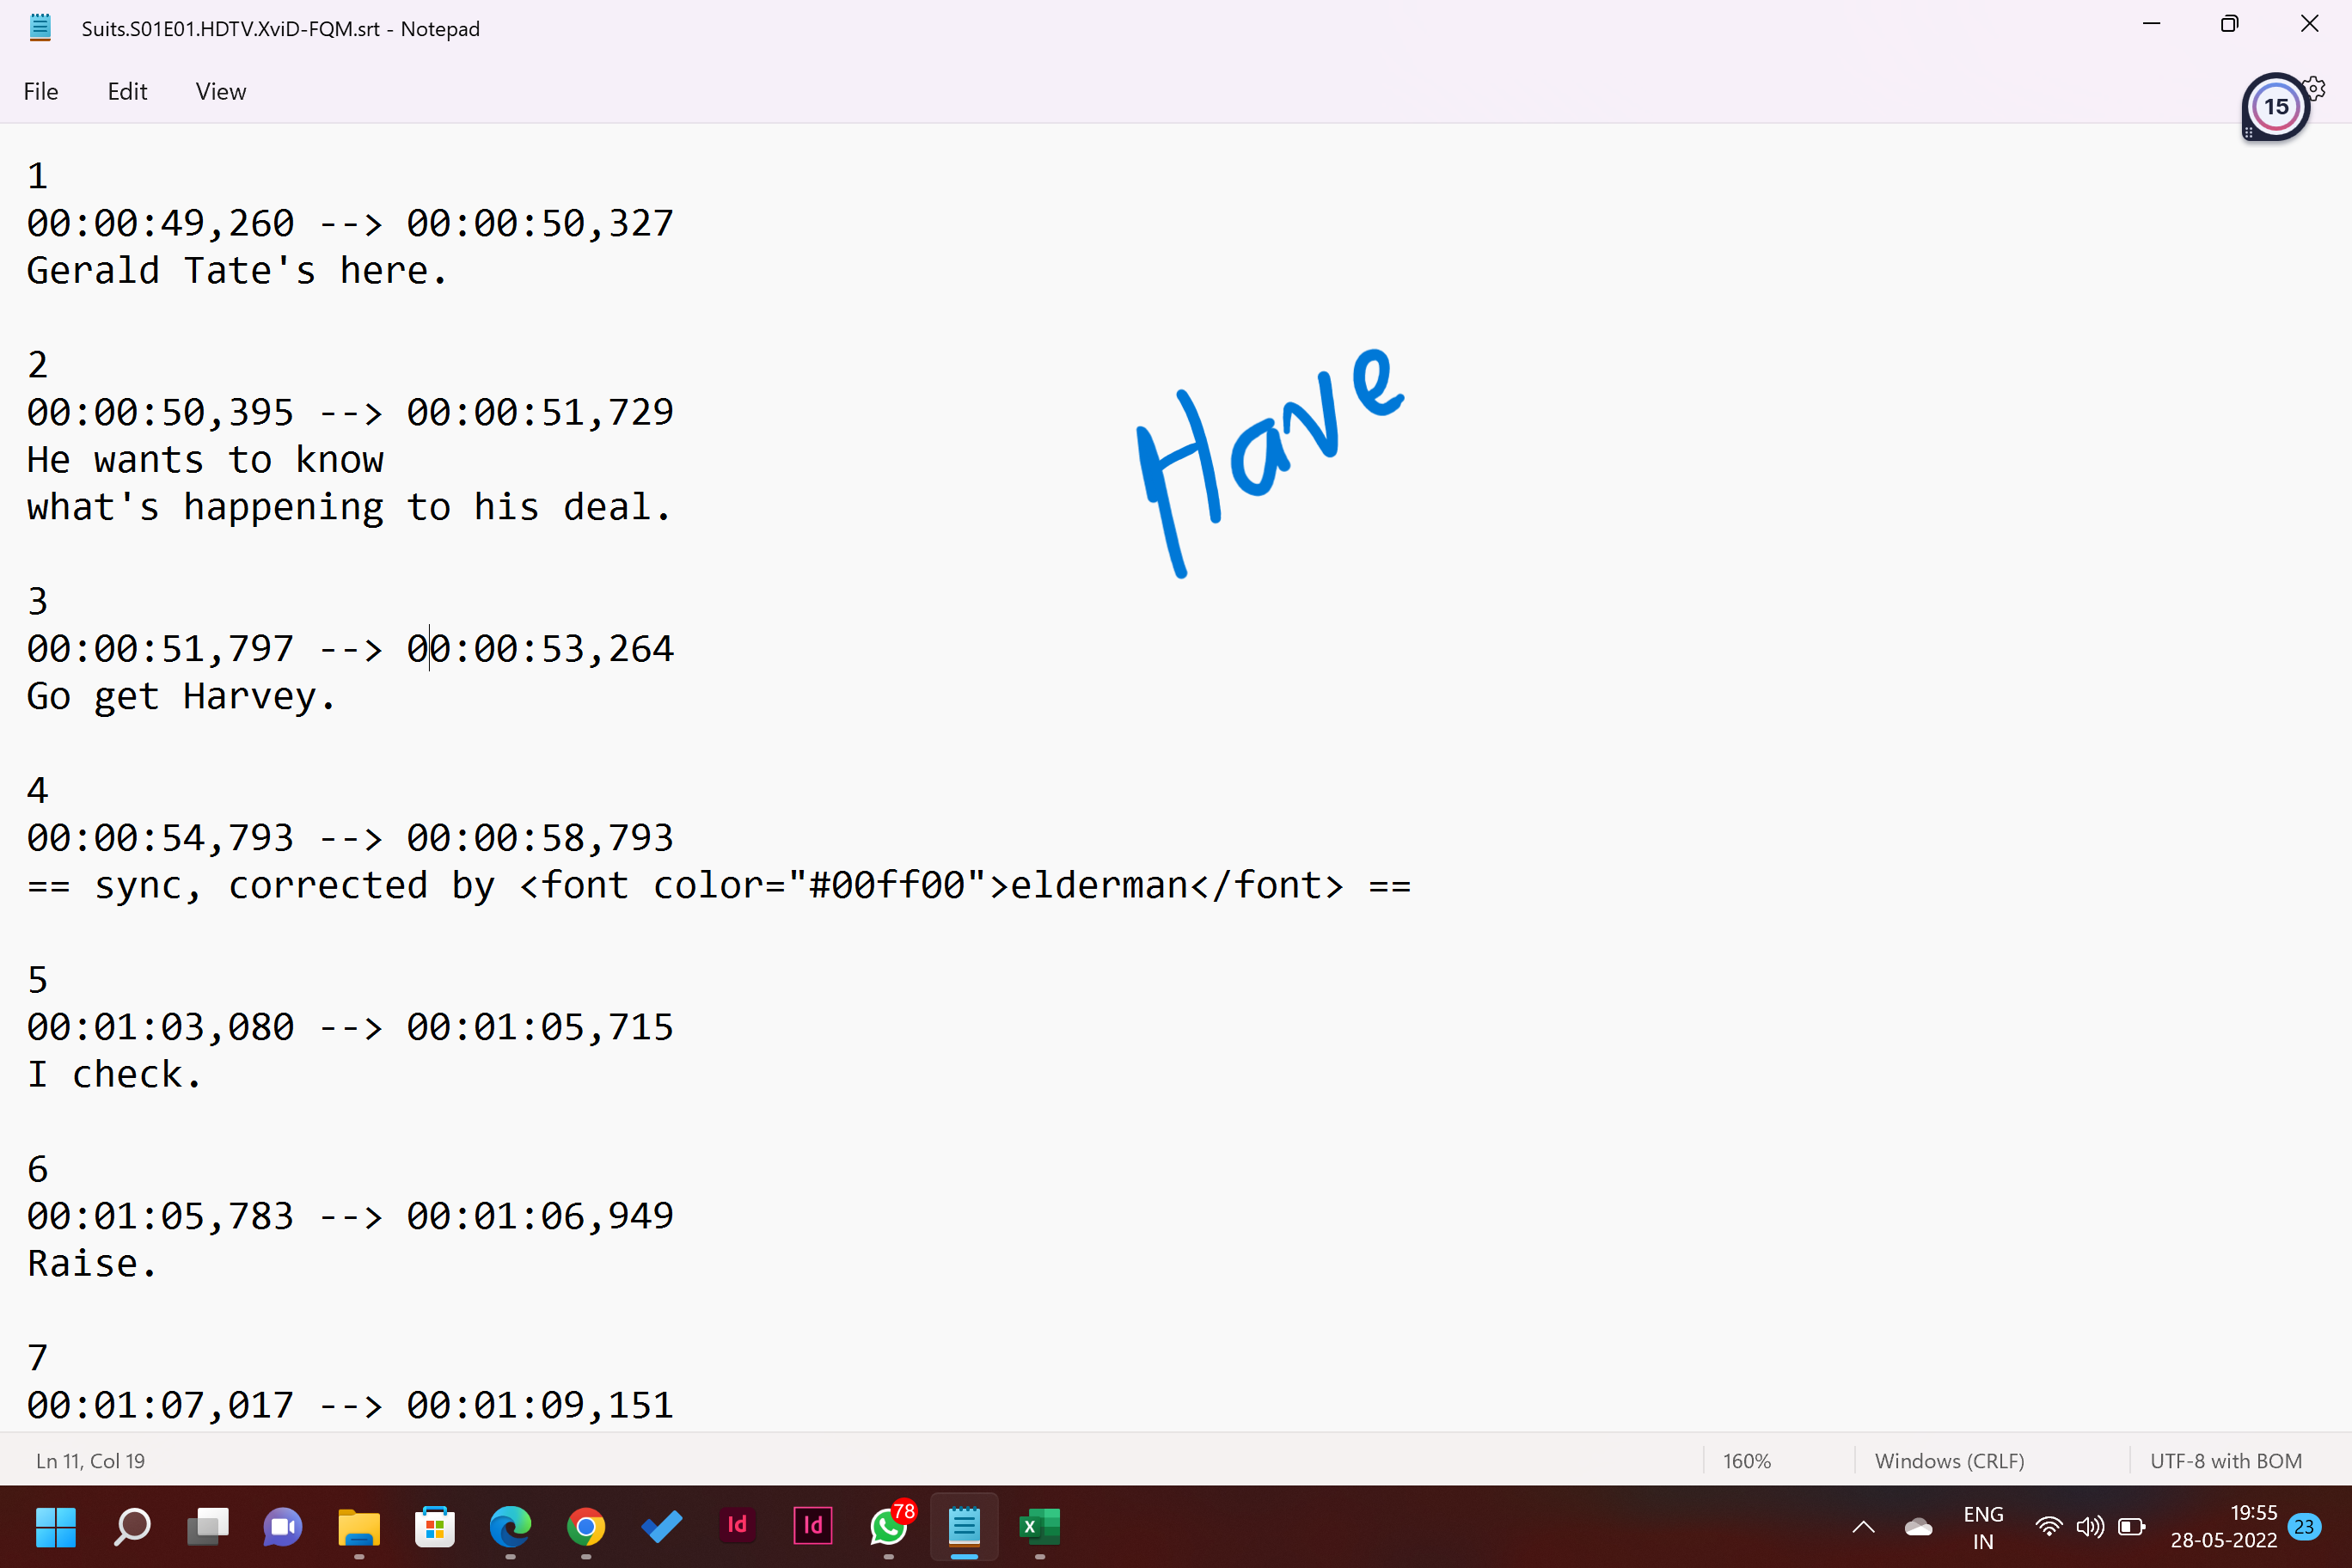2352x1568 pixels.
Task: Open File Explorer folder icon
Action: [359, 1526]
